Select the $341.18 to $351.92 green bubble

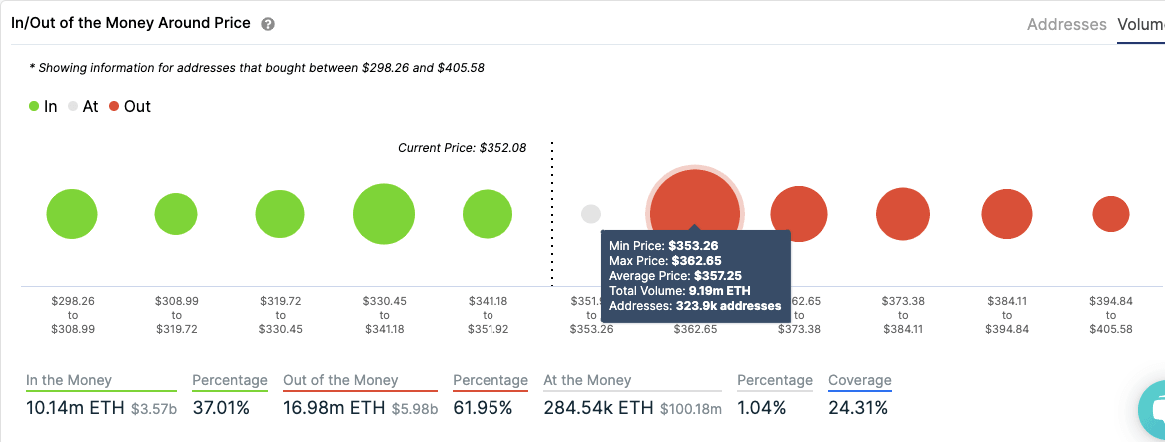click(488, 214)
